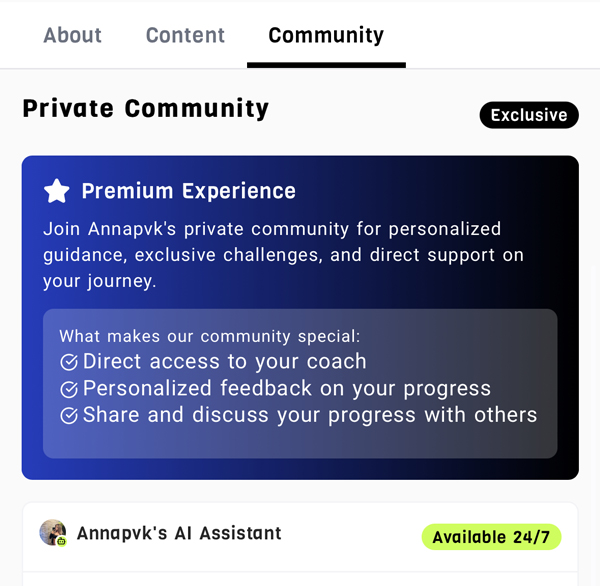The image size is (600, 586).
Task: Click the Premium Experience heading
Action: (x=188, y=191)
